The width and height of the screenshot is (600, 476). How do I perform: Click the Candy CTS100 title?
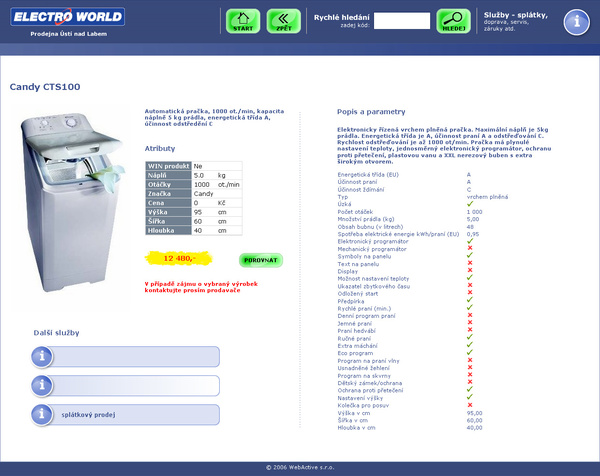pos(45,87)
